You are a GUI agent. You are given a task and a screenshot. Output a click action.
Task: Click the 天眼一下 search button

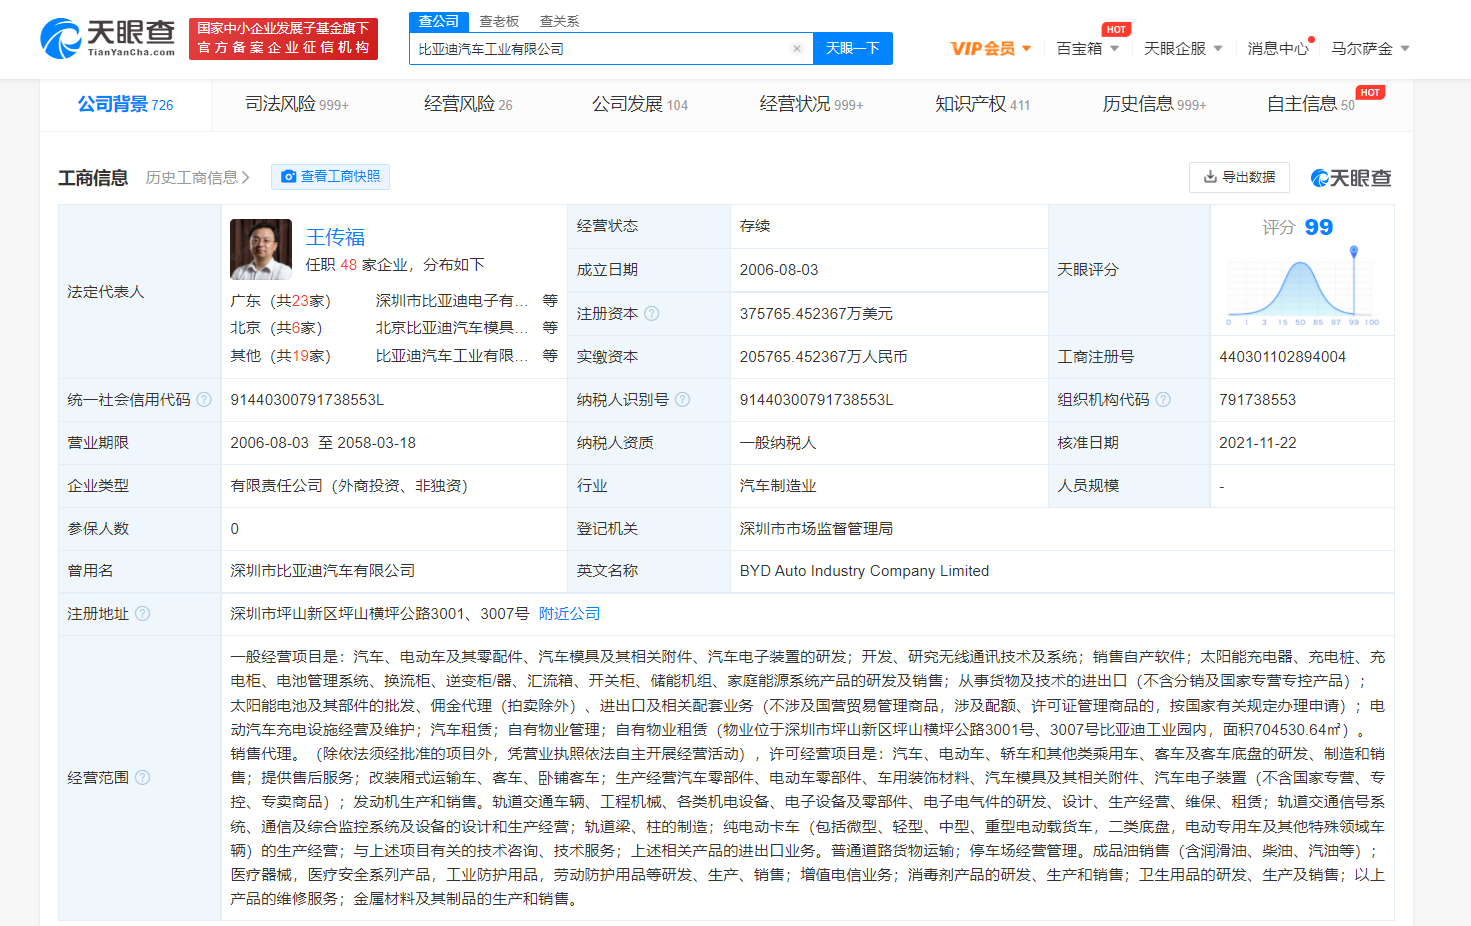(x=852, y=48)
